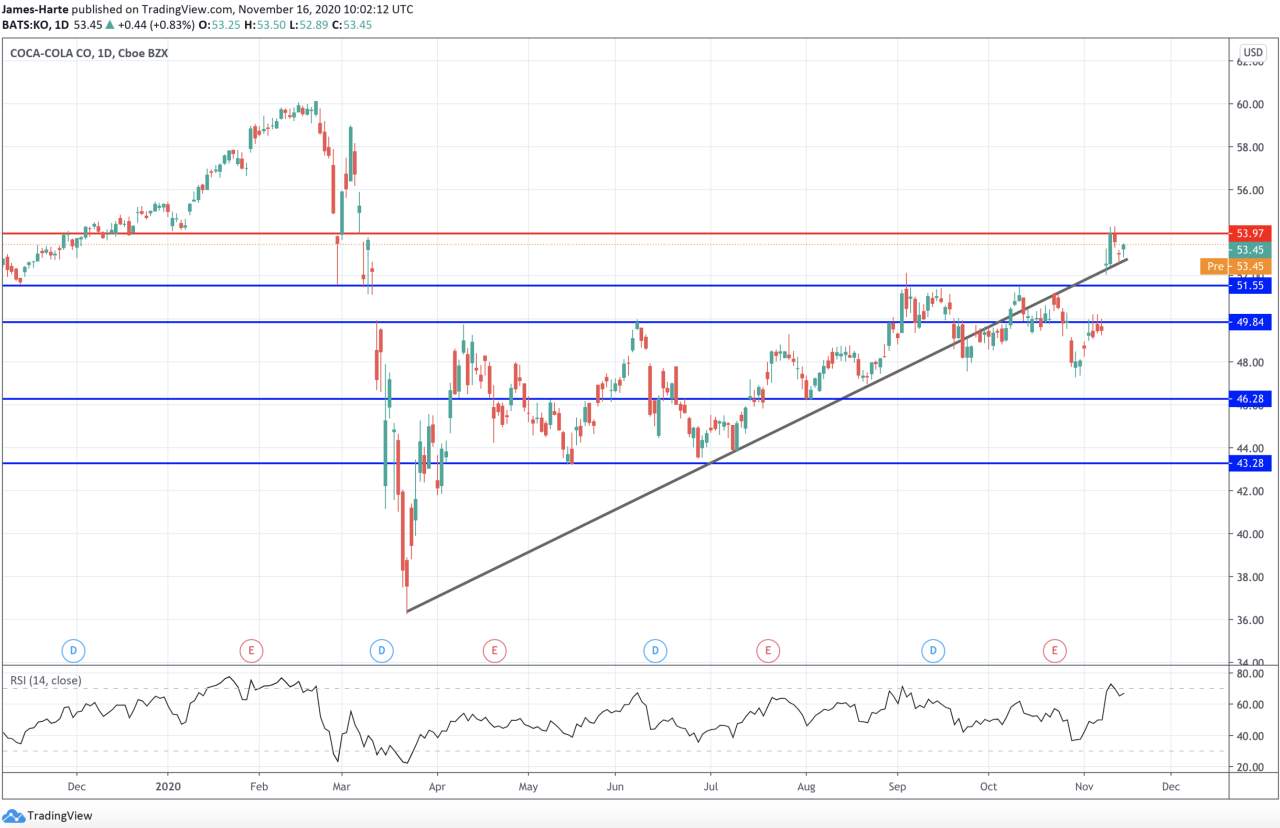Click the 20.00 RSI scale label
Screen dimensions: 1280x828
1250,767
